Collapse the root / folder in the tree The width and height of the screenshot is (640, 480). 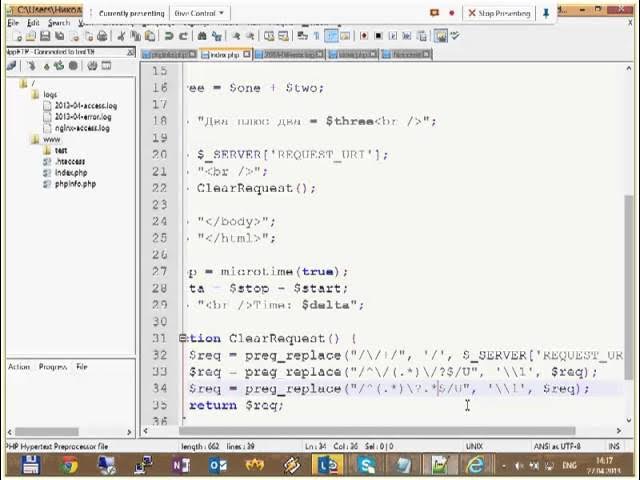pos(23,84)
